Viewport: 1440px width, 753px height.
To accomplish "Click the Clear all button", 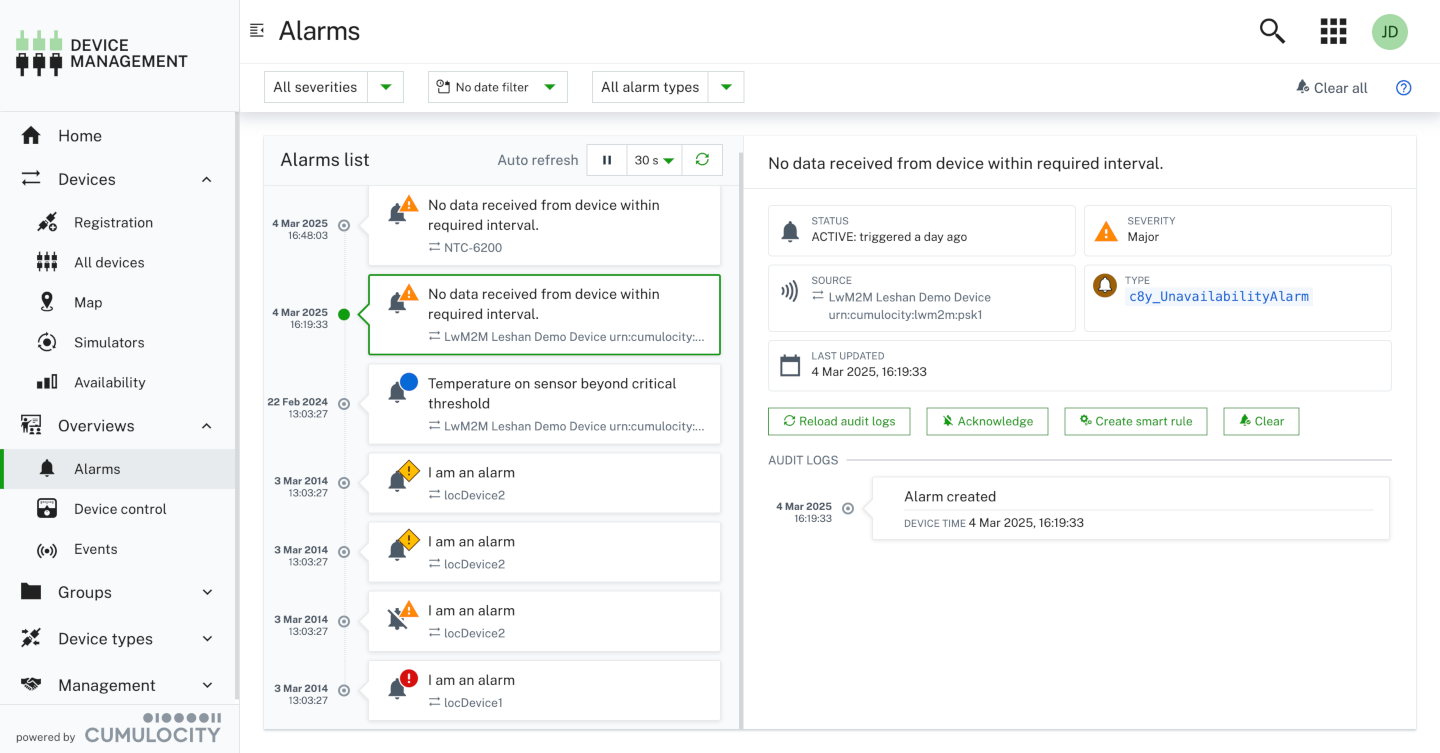I will pos(1331,88).
